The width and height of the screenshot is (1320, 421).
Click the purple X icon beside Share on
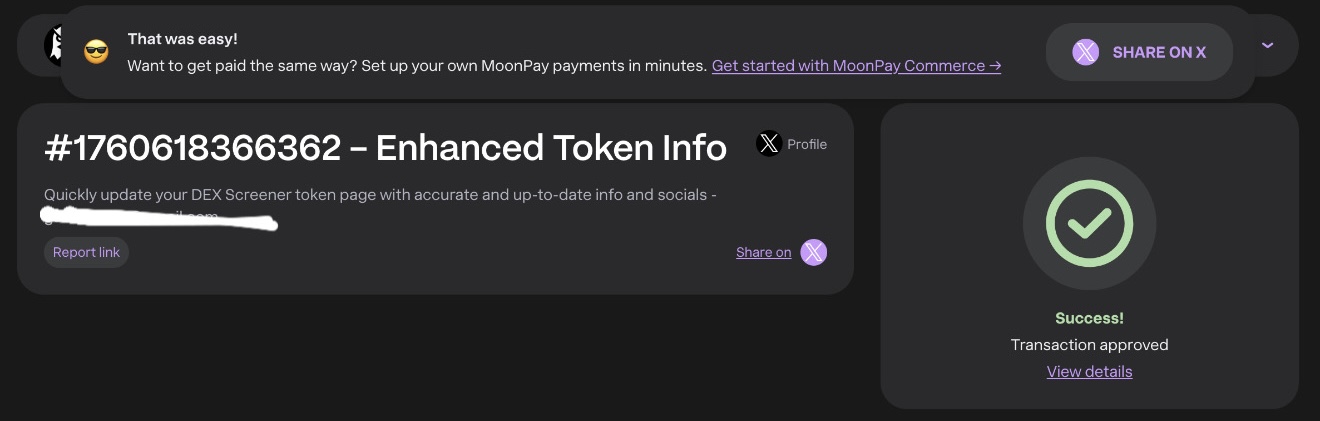[x=814, y=253]
